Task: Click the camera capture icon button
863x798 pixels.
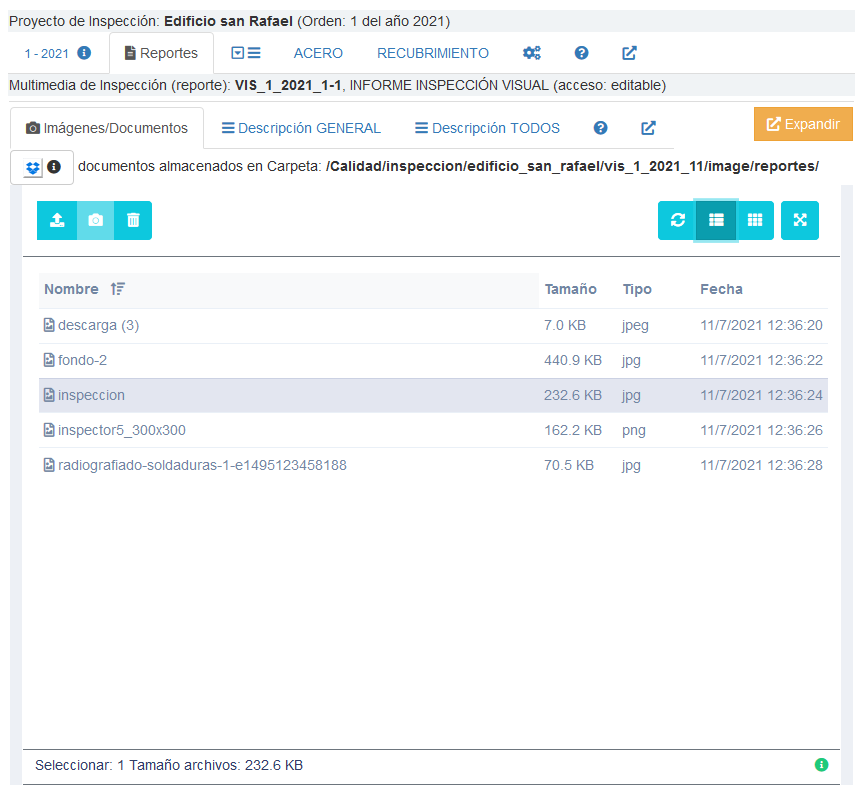Action: click(95, 221)
